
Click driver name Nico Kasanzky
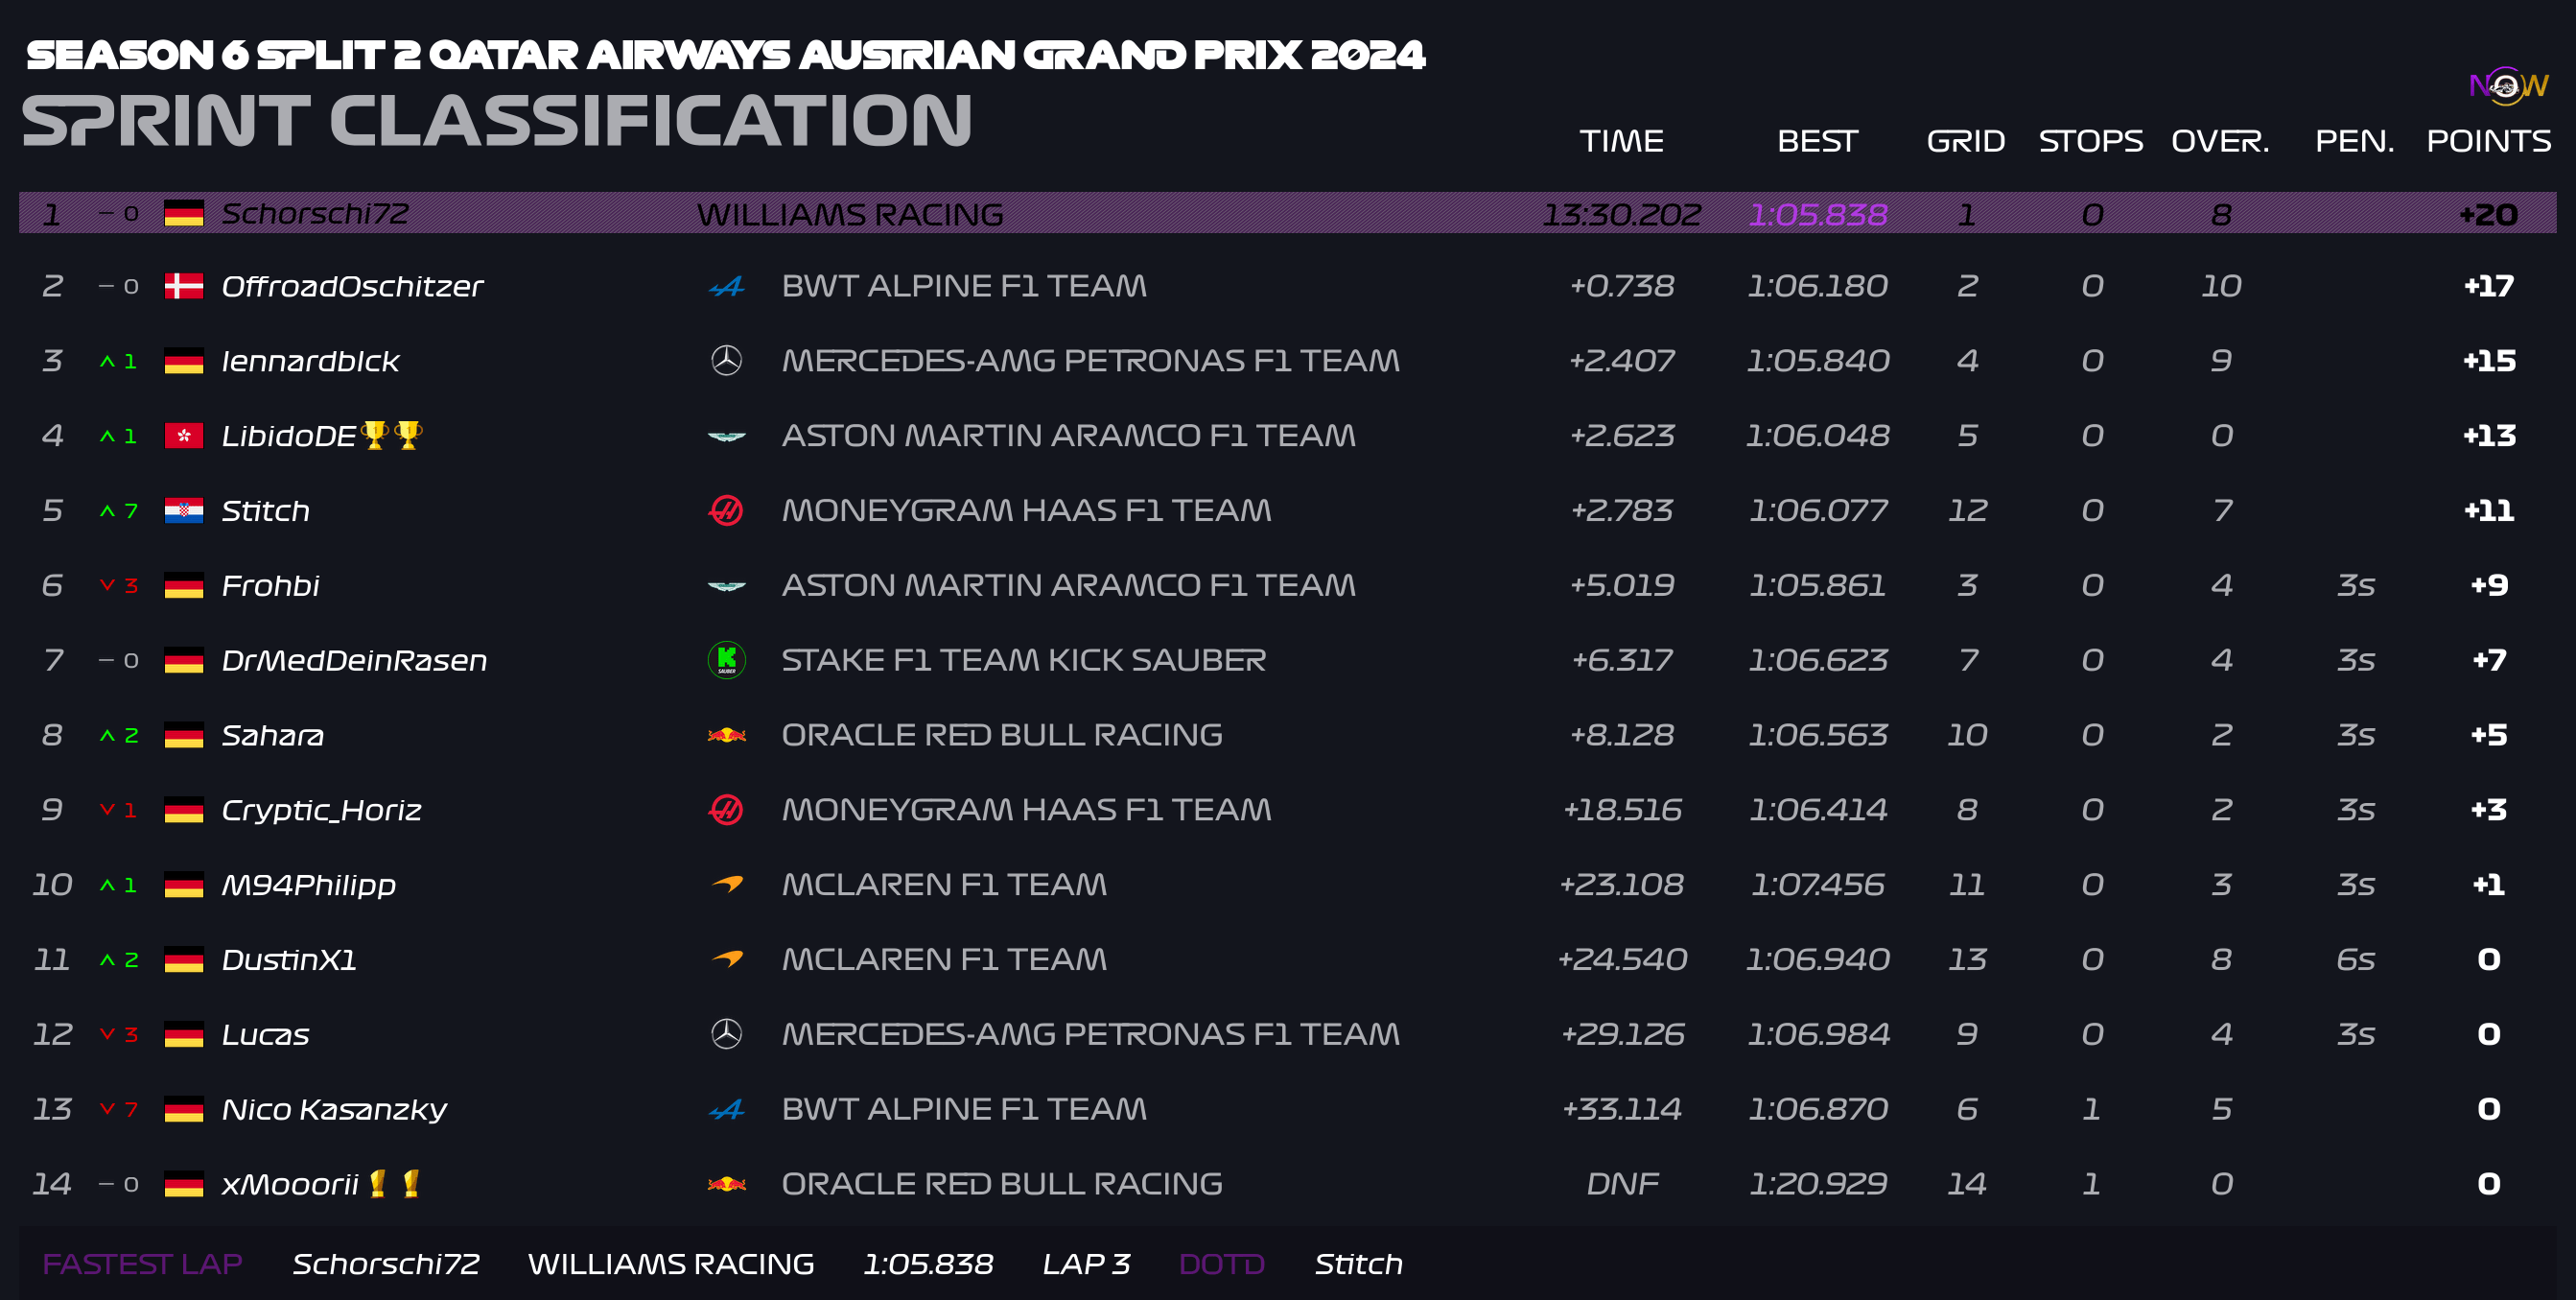pyautogui.click(x=334, y=1109)
